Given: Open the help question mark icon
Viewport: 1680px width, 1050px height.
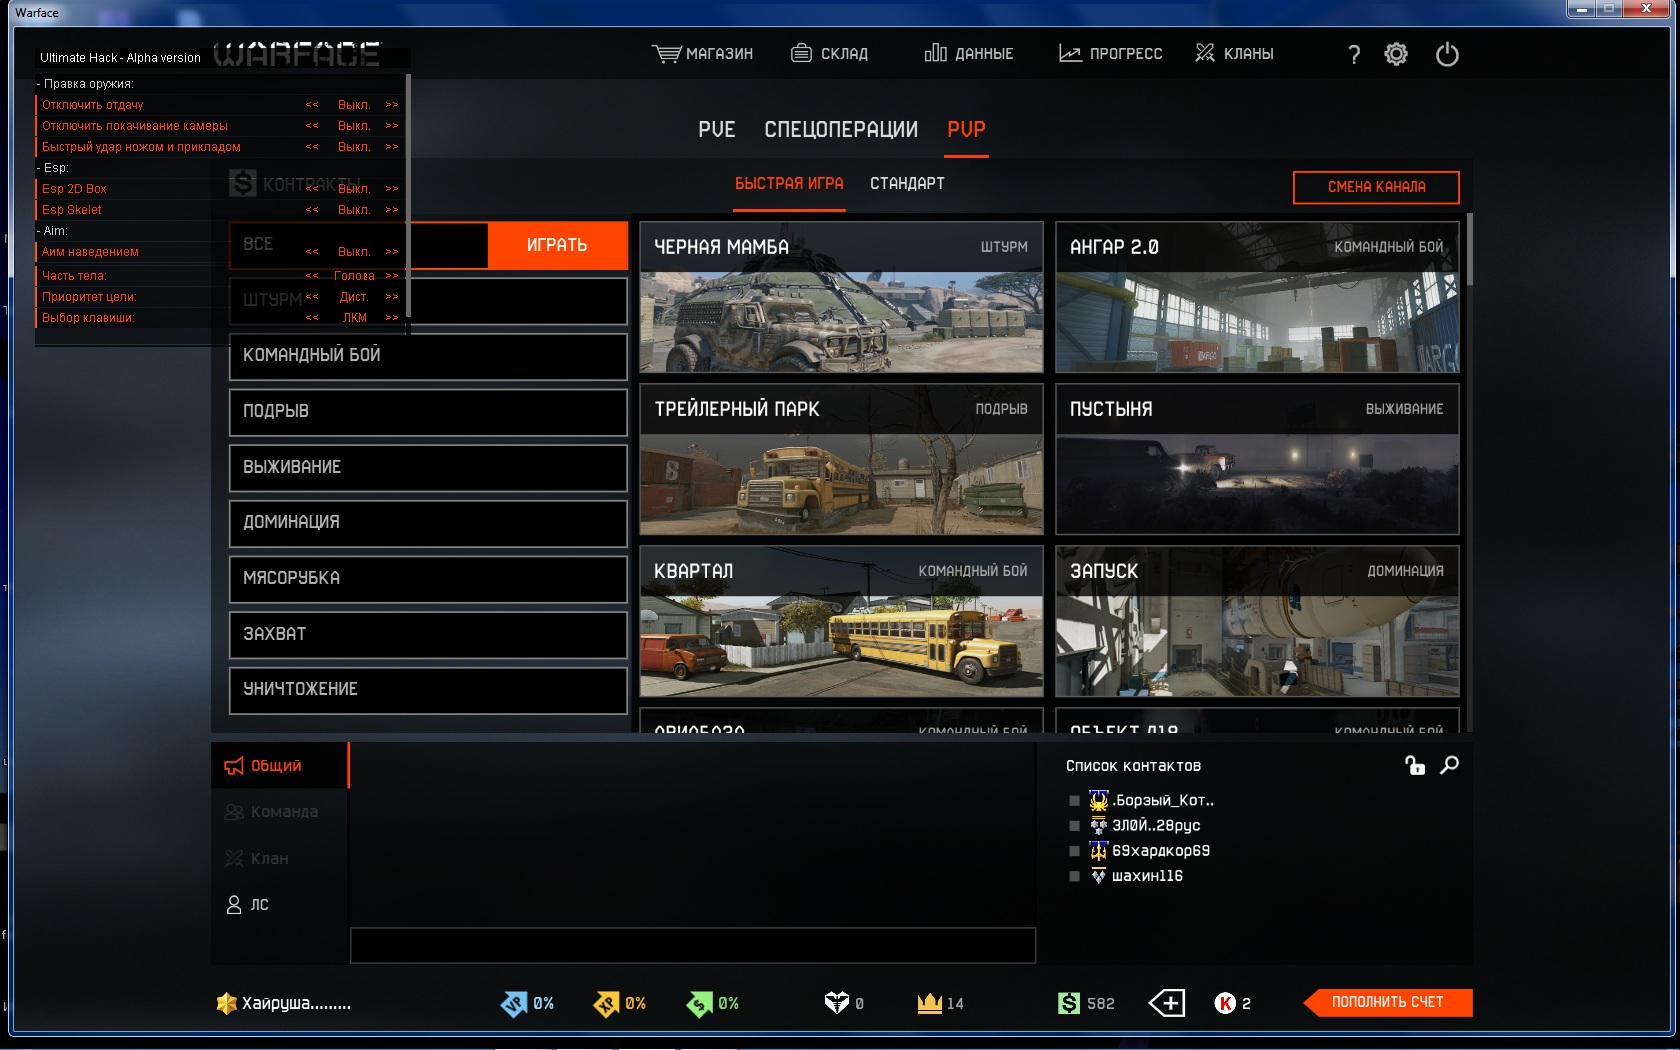Looking at the screenshot, I should click(1354, 54).
